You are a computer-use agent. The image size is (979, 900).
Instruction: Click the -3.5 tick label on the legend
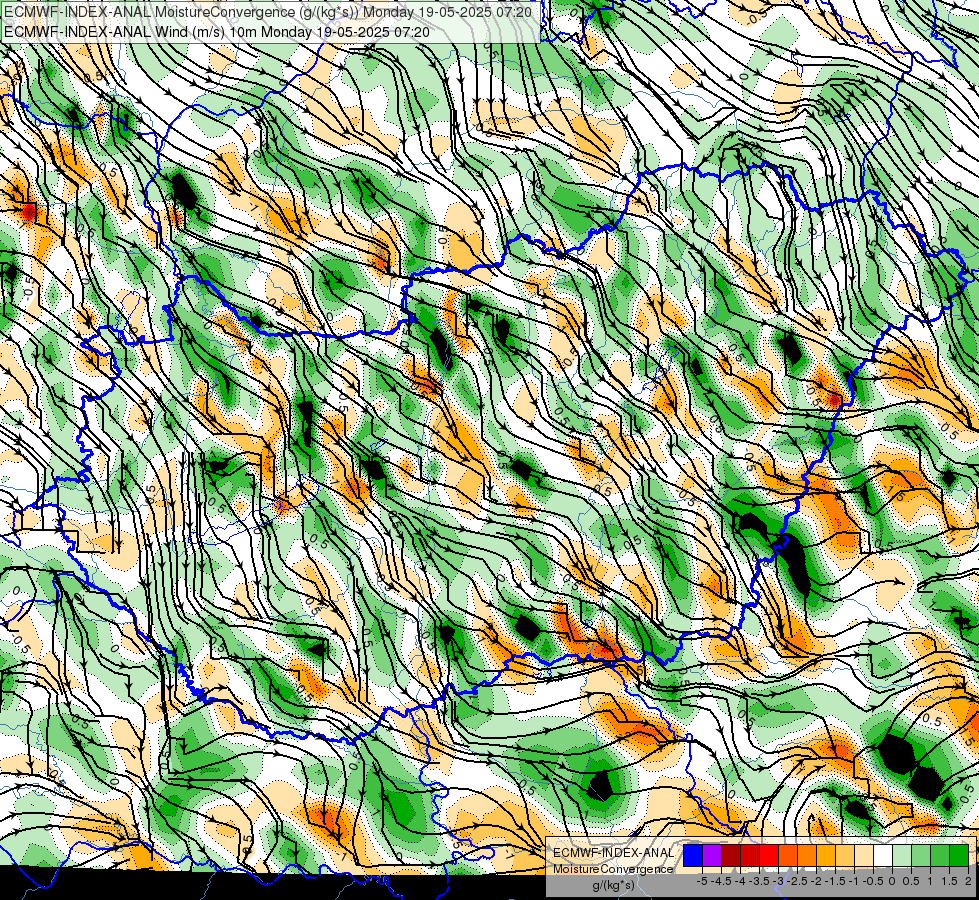tap(760, 881)
